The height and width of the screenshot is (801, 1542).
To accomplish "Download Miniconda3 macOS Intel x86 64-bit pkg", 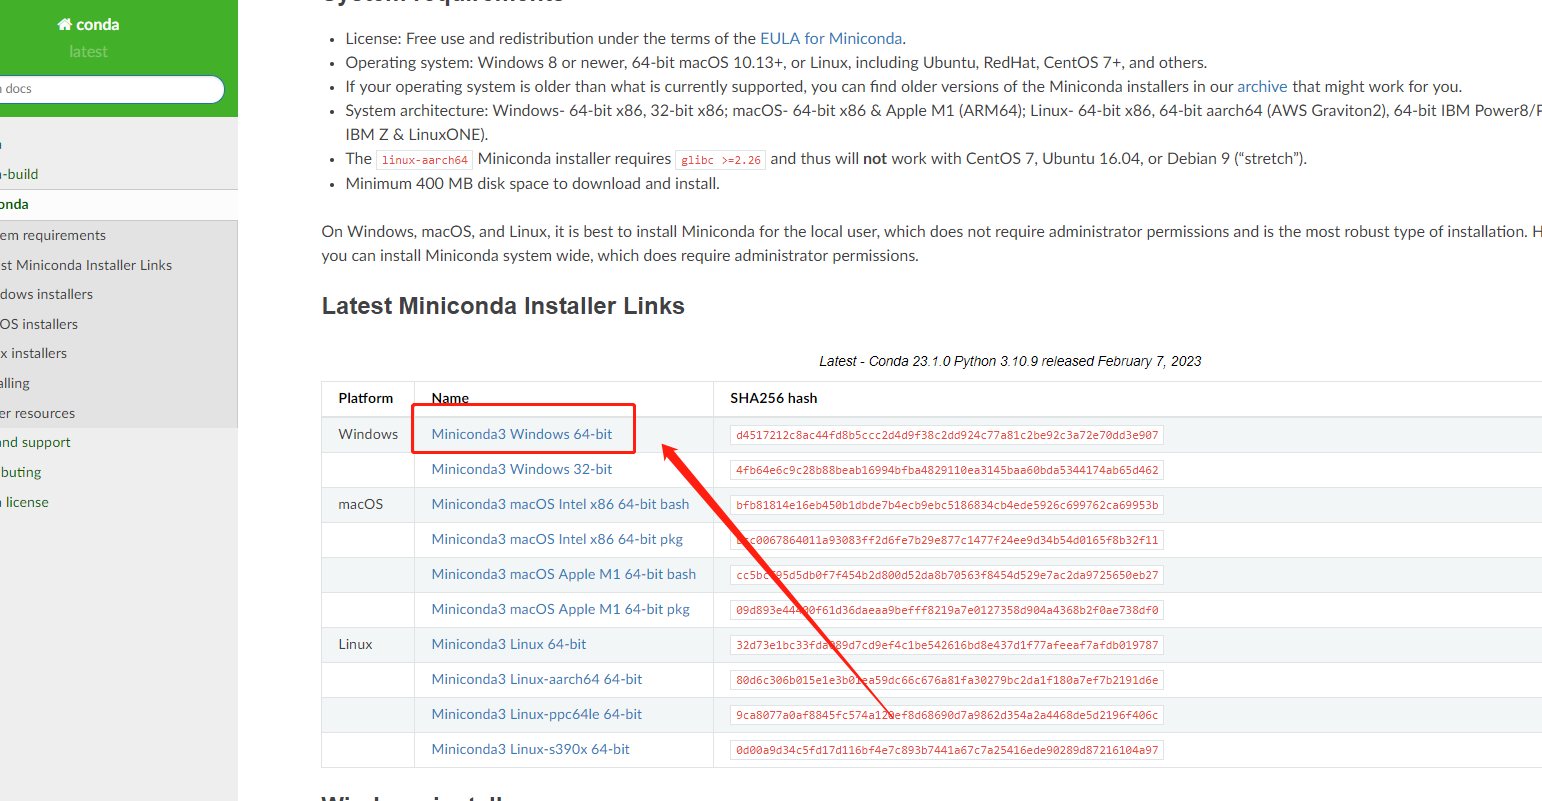I will coord(557,539).
